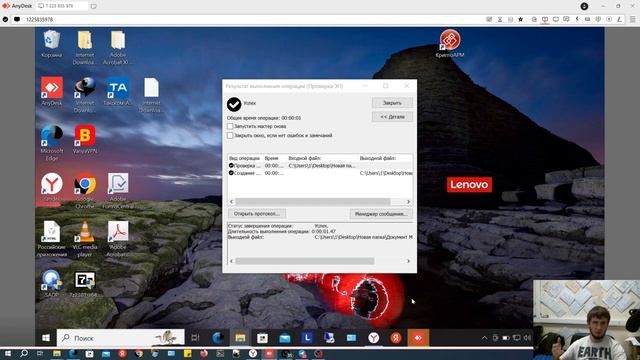Click the lightning actions icon in AnyDesk toolbar
This screenshot has width=640, height=360.
pos(577,19)
